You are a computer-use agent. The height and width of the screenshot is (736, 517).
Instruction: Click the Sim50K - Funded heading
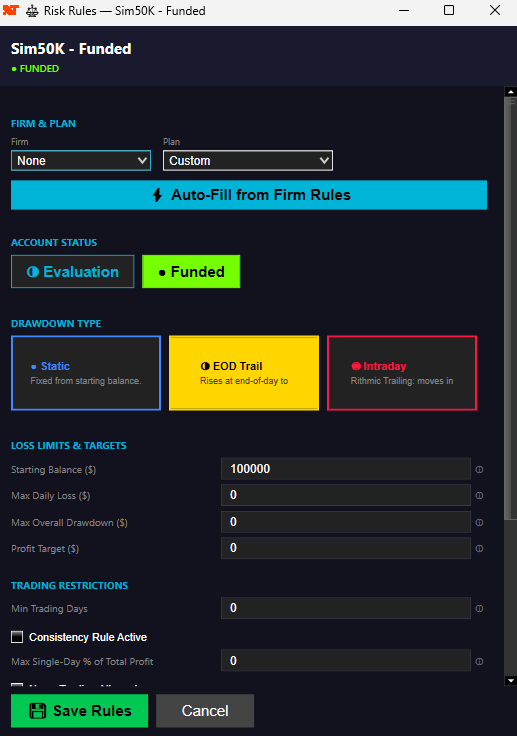pyautogui.click(x=71, y=49)
